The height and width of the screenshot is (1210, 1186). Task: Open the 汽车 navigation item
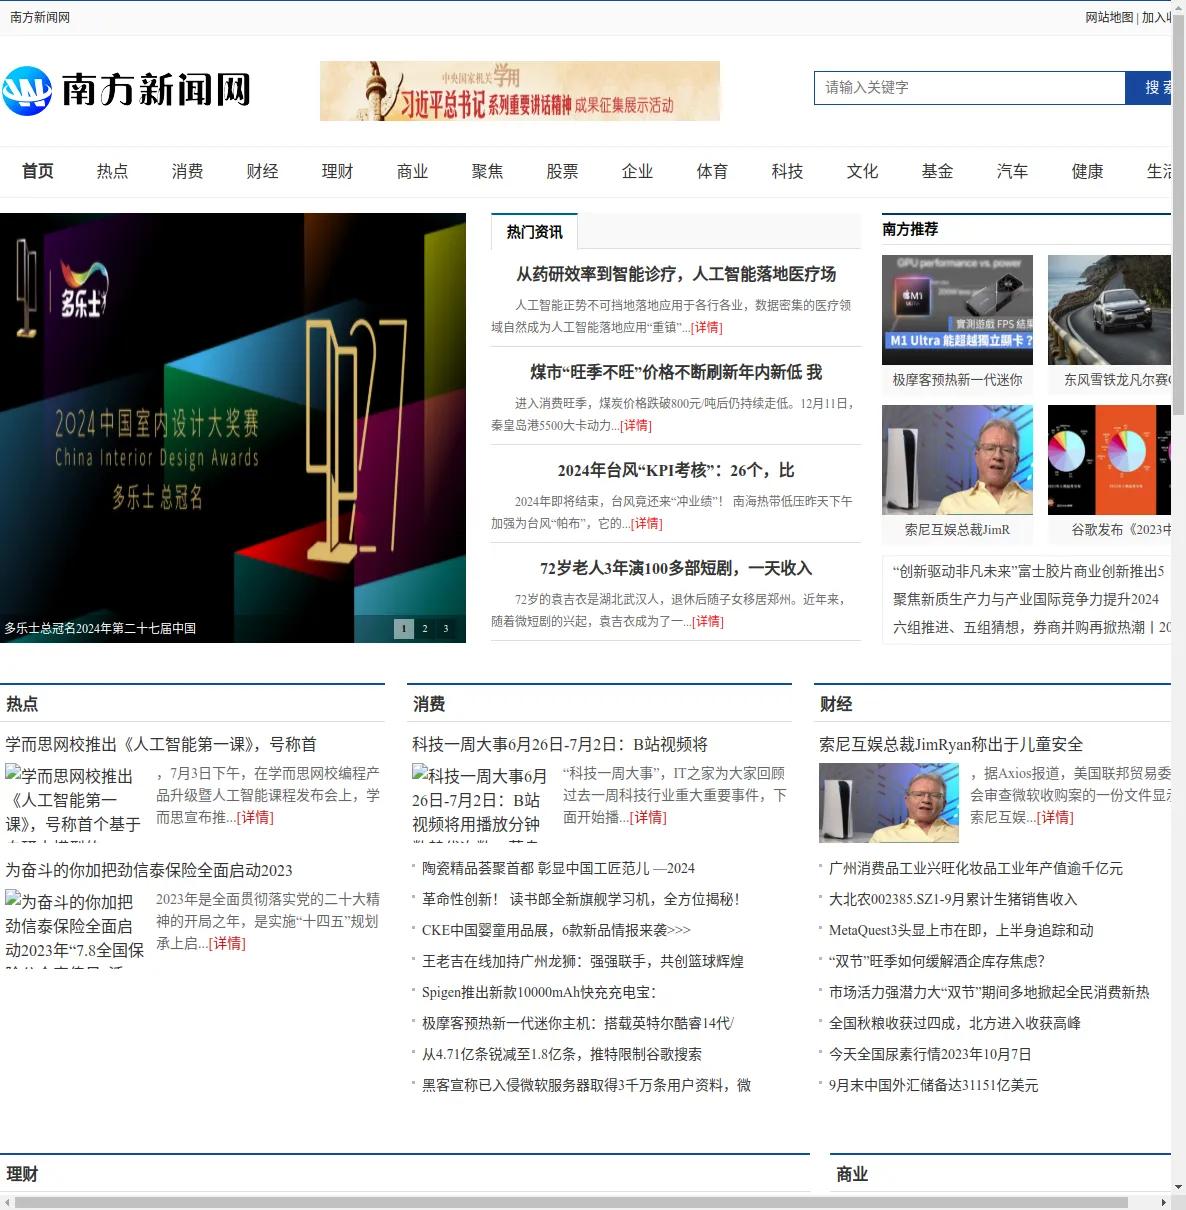click(1013, 171)
